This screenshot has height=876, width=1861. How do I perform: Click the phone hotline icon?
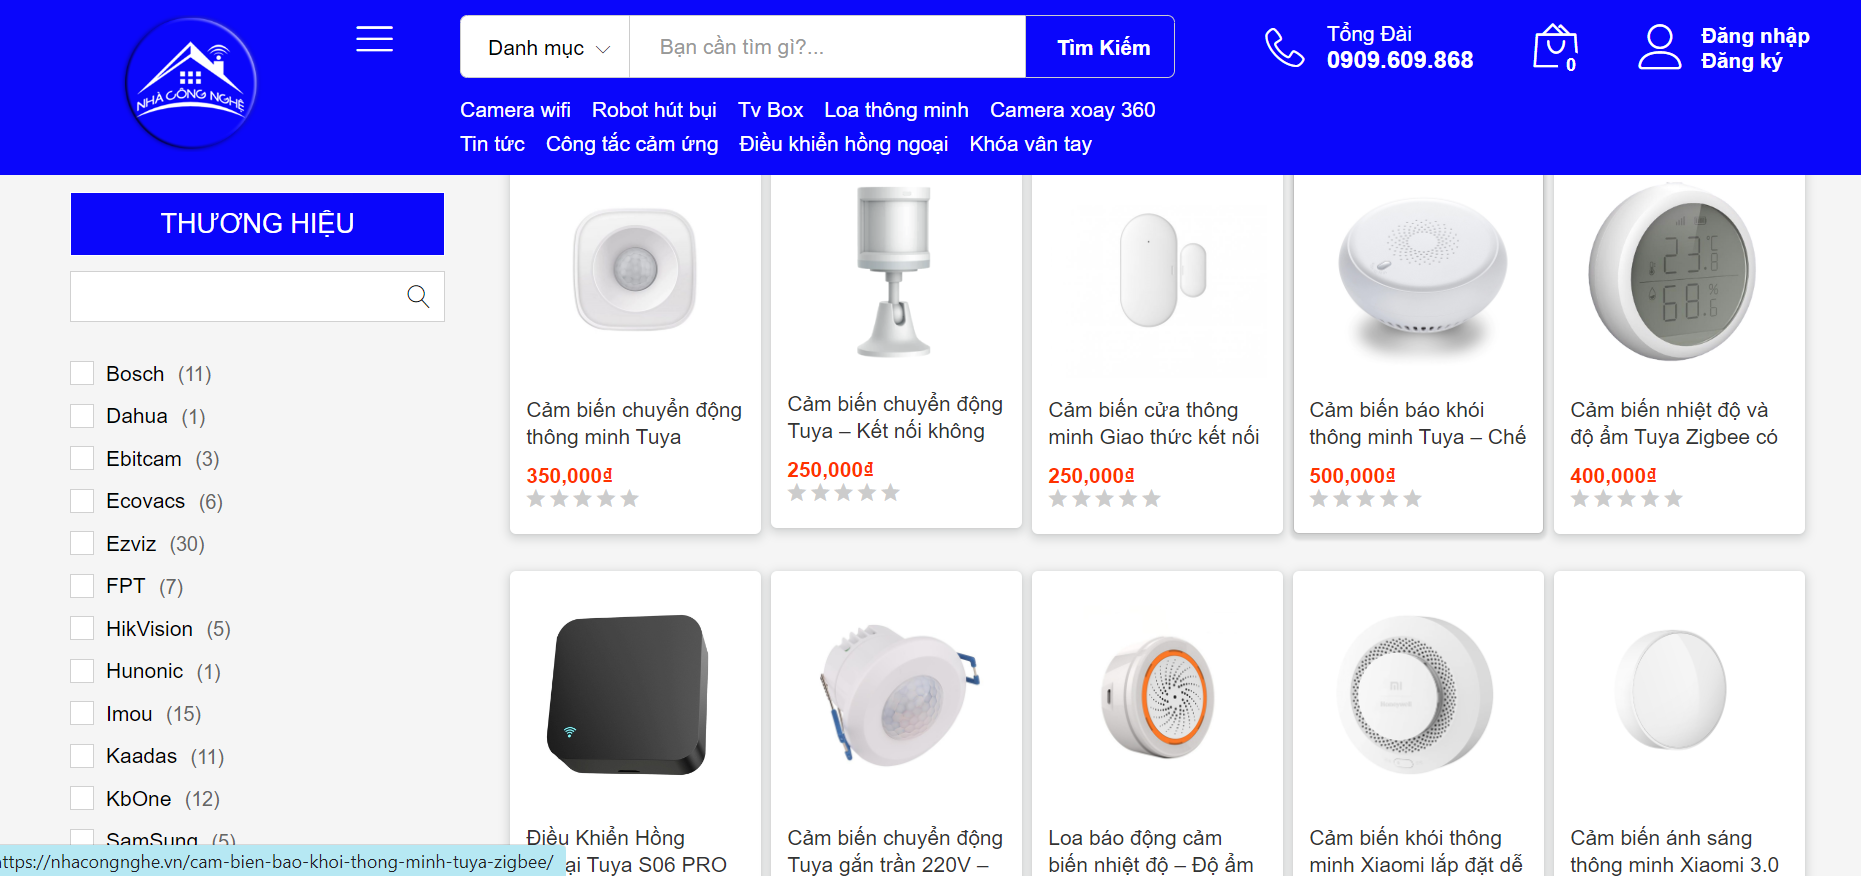1284,47
